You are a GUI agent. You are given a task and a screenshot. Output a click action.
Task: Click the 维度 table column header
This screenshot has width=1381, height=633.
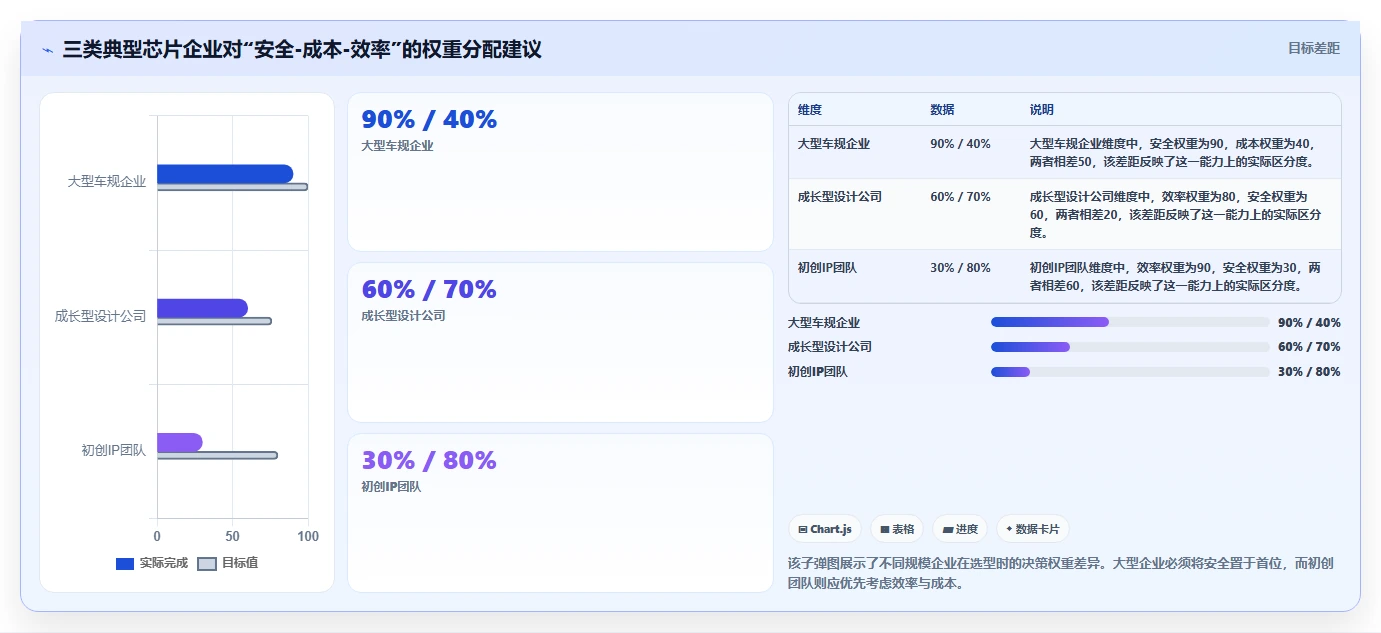point(810,110)
